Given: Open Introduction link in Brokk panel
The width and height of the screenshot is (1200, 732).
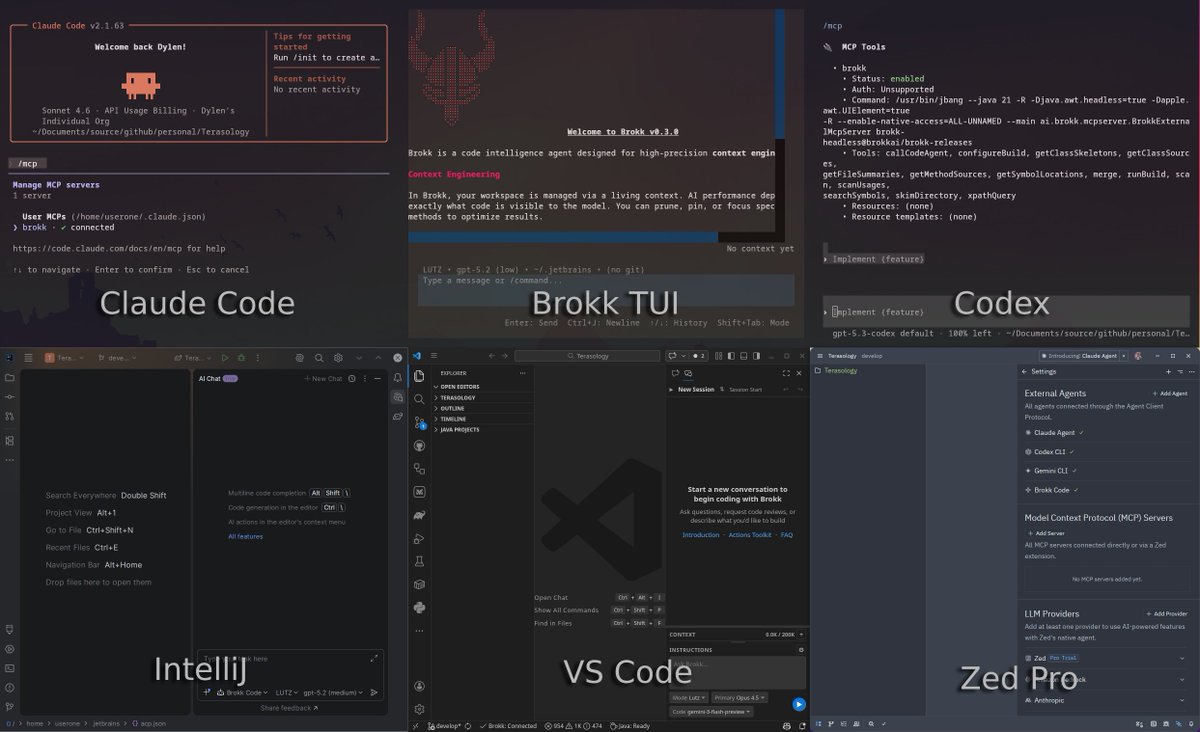Looking at the screenshot, I should [x=701, y=535].
